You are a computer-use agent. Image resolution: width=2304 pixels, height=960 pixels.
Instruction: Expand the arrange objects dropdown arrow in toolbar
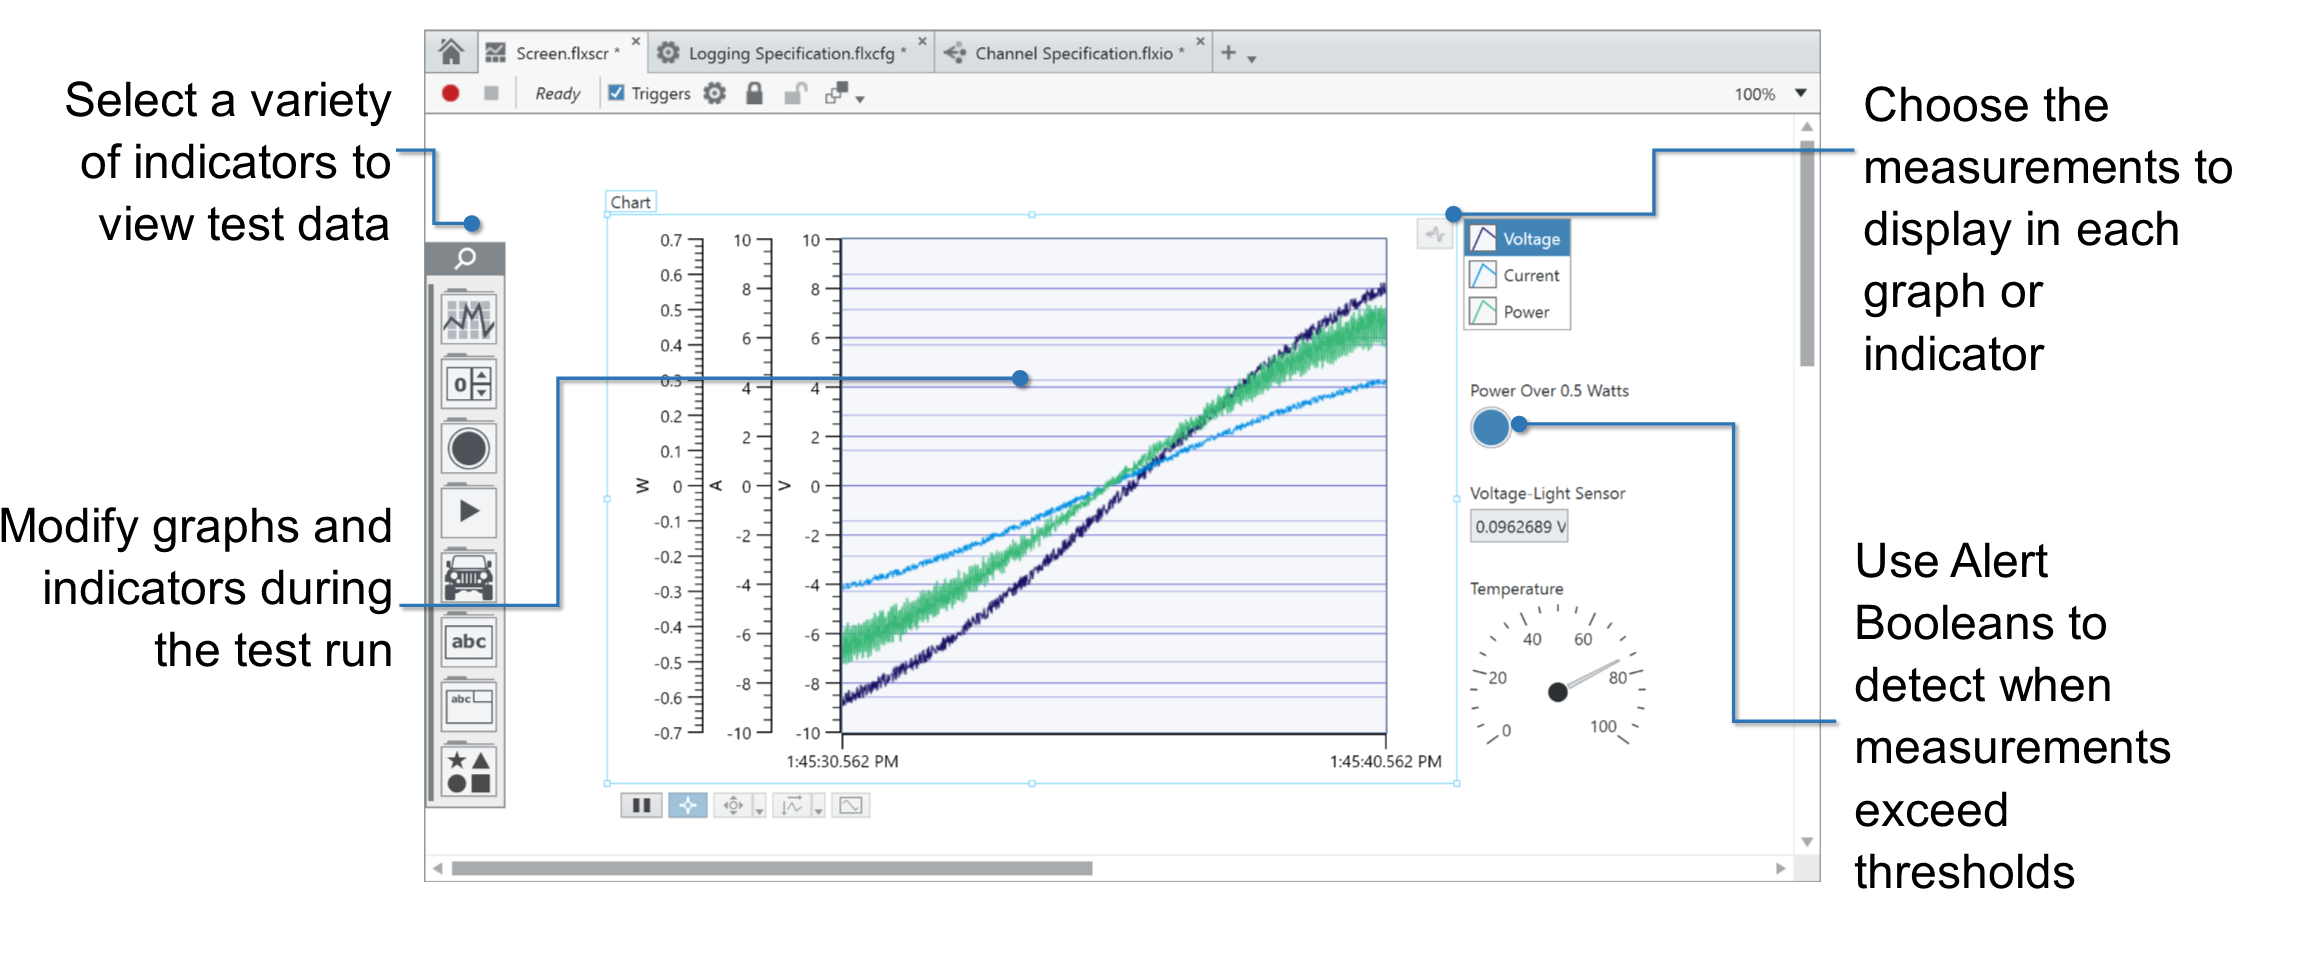coord(860,99)
